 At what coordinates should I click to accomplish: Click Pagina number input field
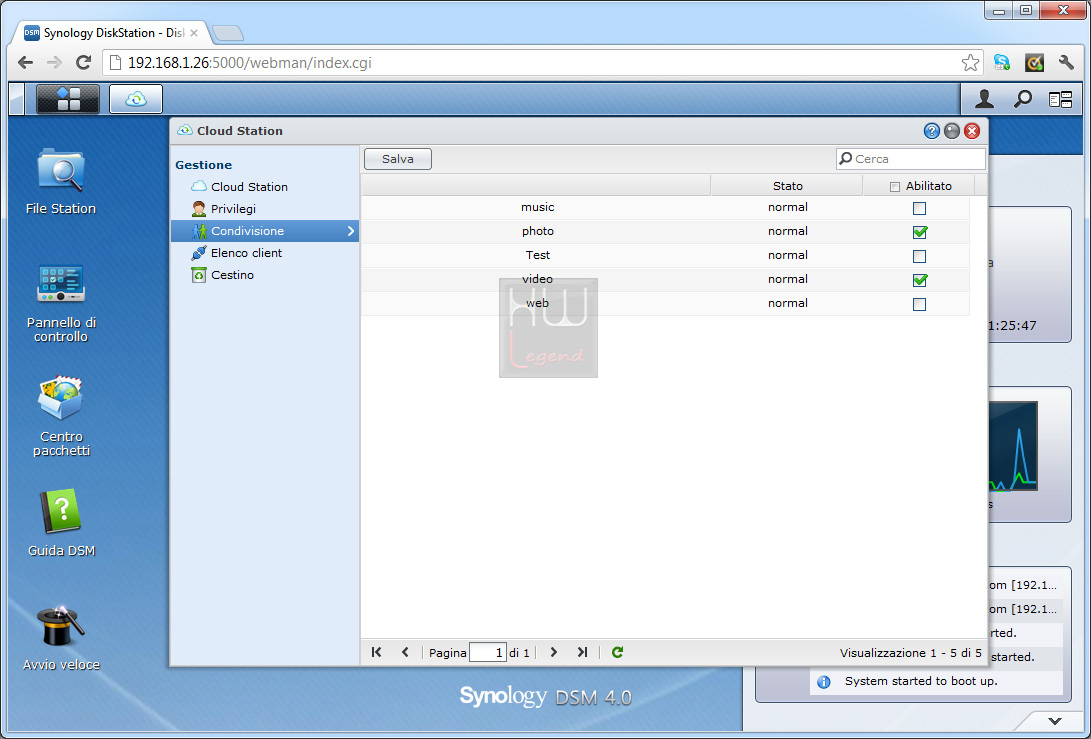click(488, 653)
